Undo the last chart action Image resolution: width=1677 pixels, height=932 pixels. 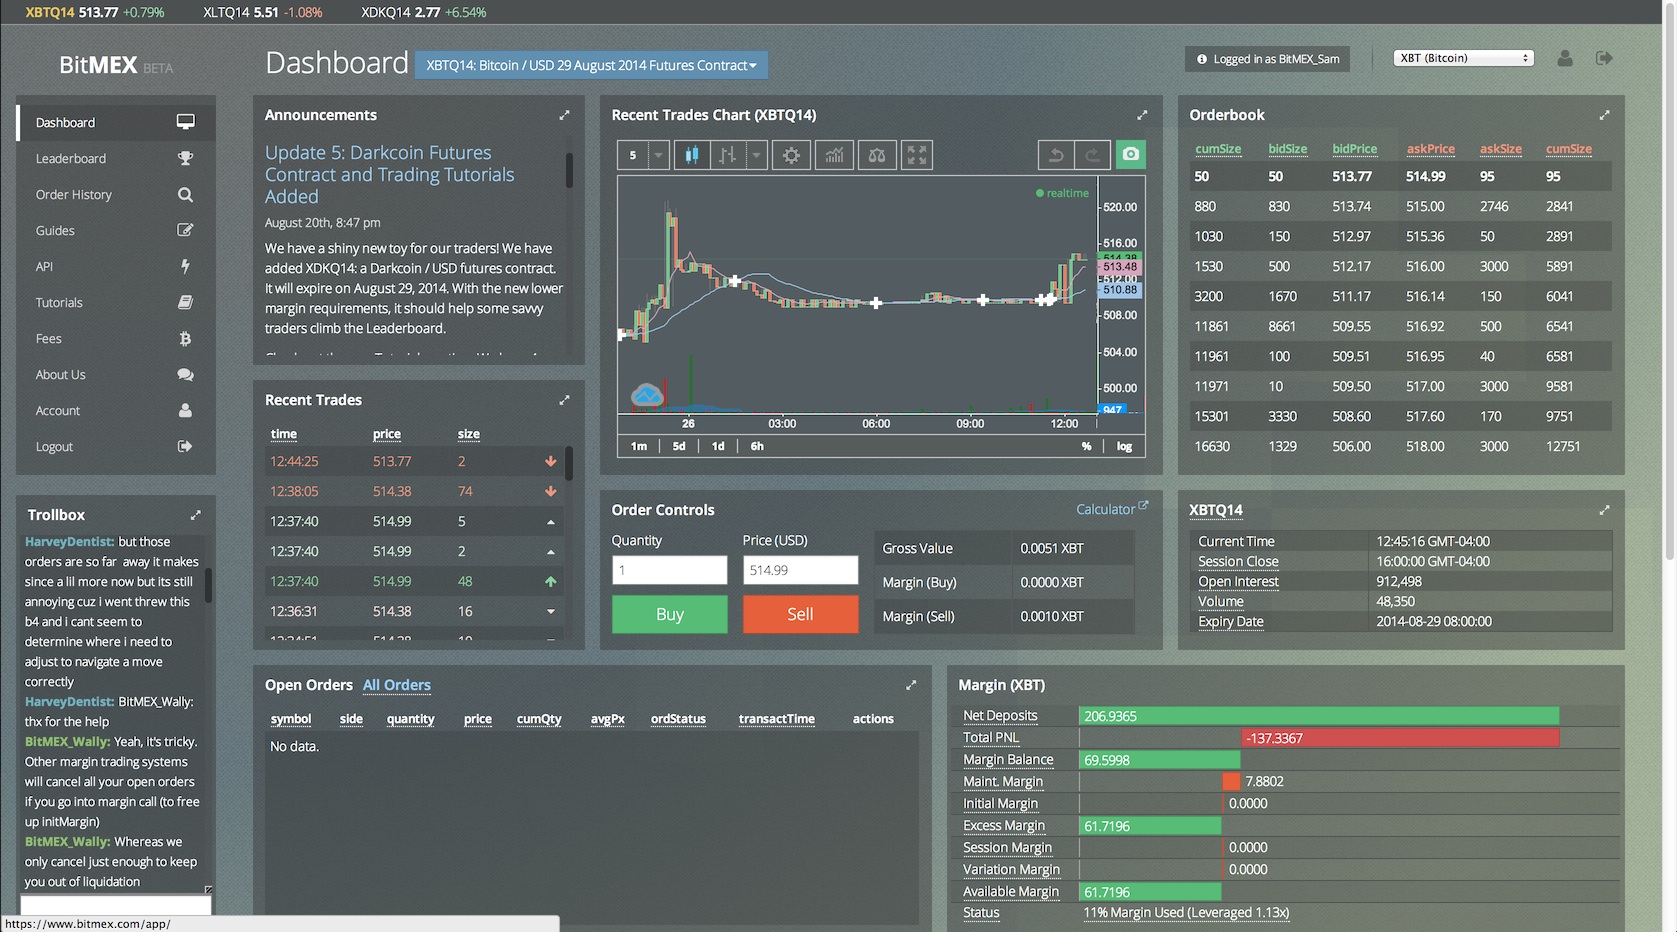[1055, 155]
